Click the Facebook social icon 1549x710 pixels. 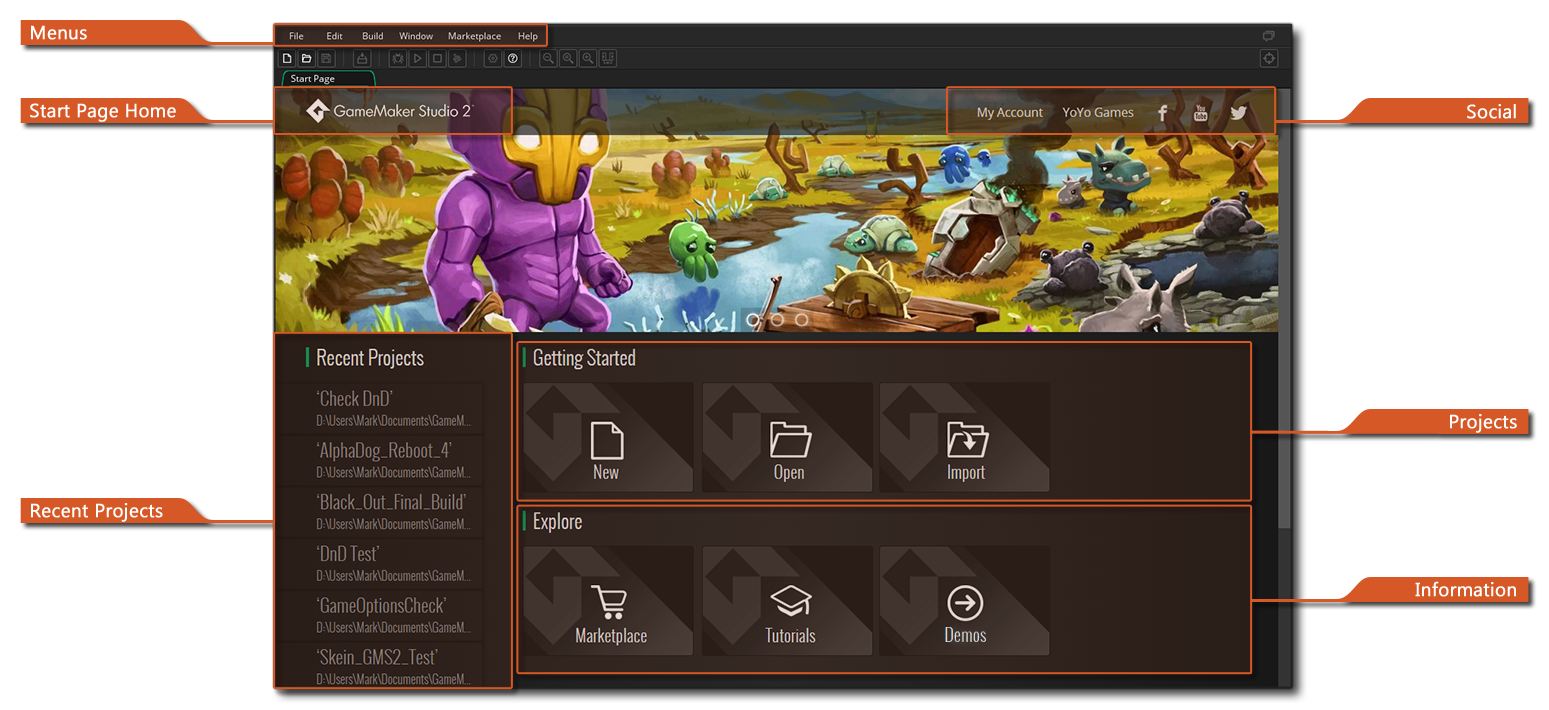(x=1161, y=113)
